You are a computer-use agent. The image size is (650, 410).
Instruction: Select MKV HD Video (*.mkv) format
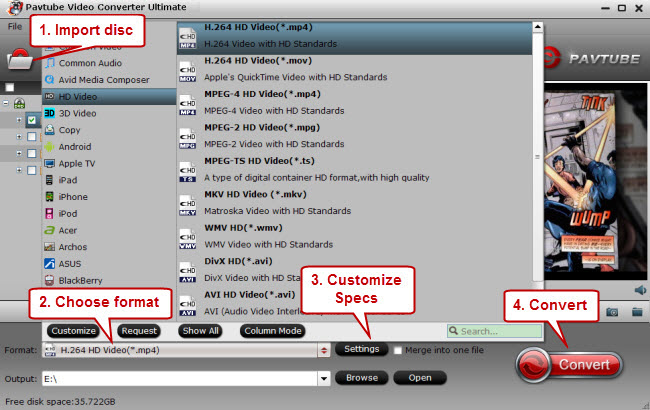click(354, 203)
